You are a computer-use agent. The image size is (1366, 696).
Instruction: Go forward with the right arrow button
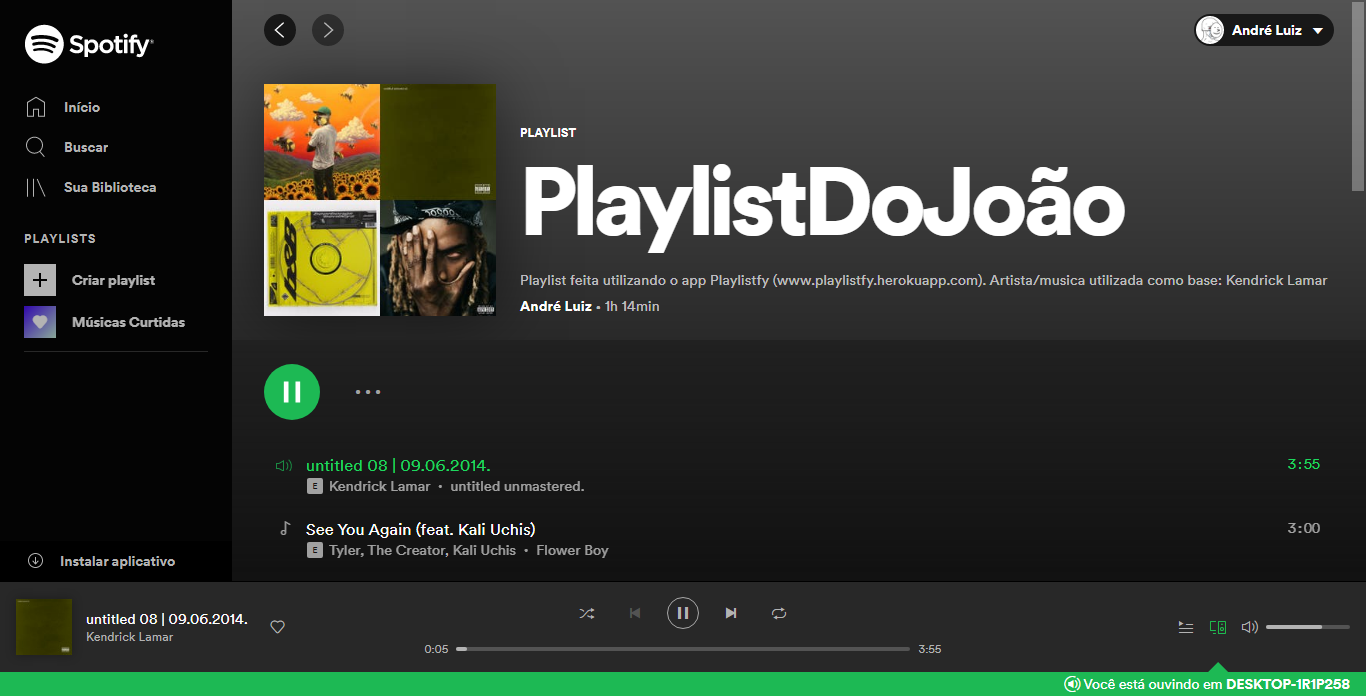click(328, 30)
